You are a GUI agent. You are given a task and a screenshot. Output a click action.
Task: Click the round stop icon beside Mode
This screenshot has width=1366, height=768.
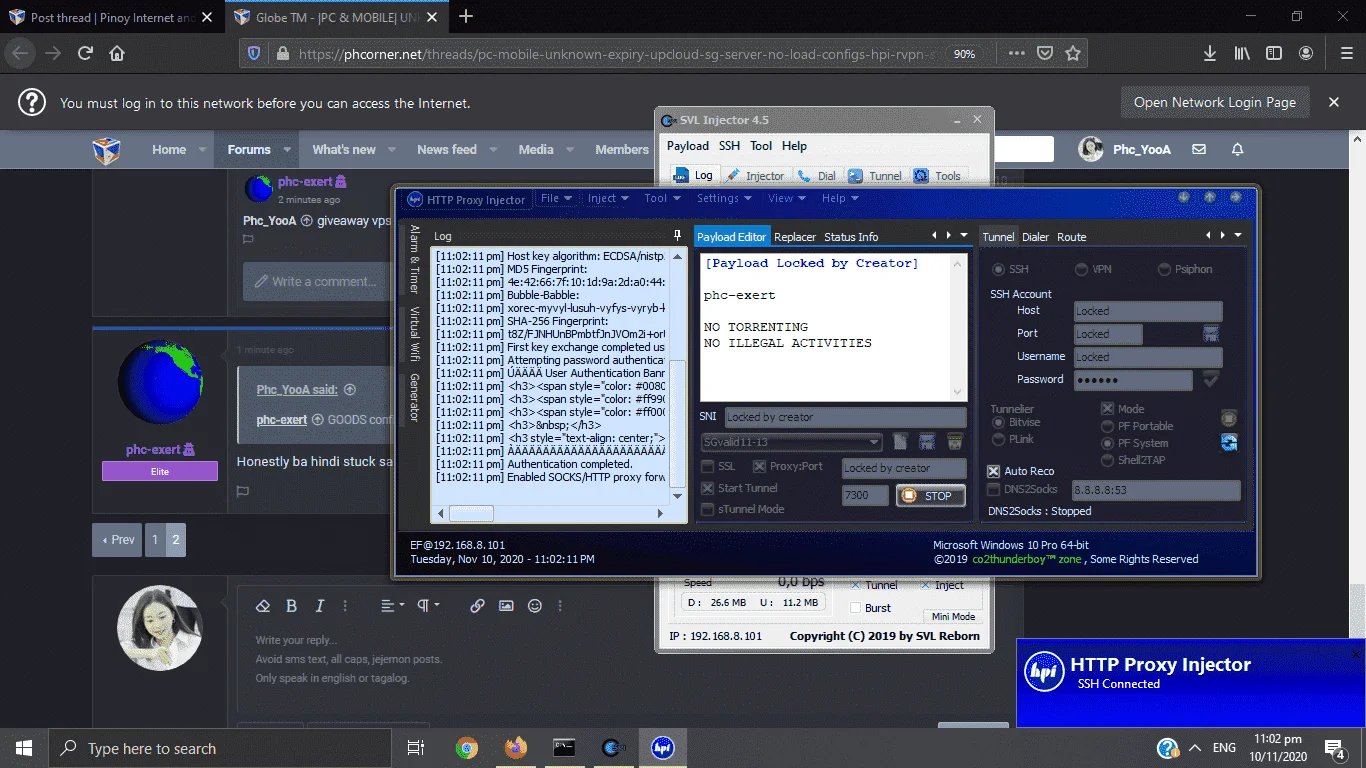(x=1229, y=418)
